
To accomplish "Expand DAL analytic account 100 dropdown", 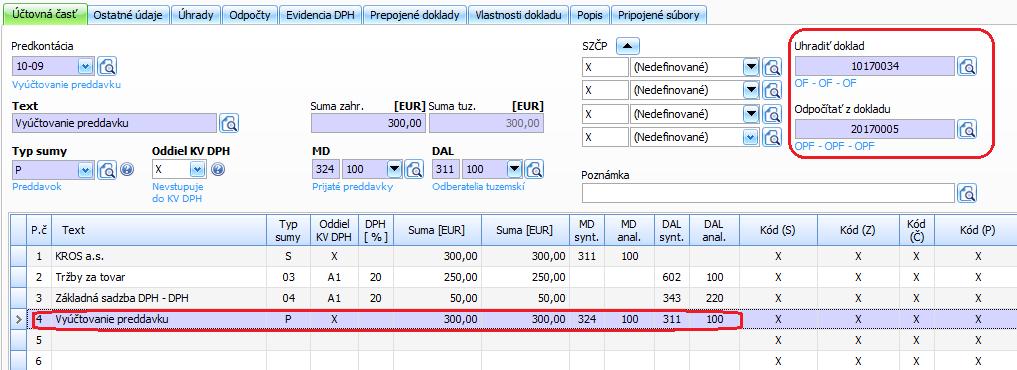I will (x=514, y=170).
